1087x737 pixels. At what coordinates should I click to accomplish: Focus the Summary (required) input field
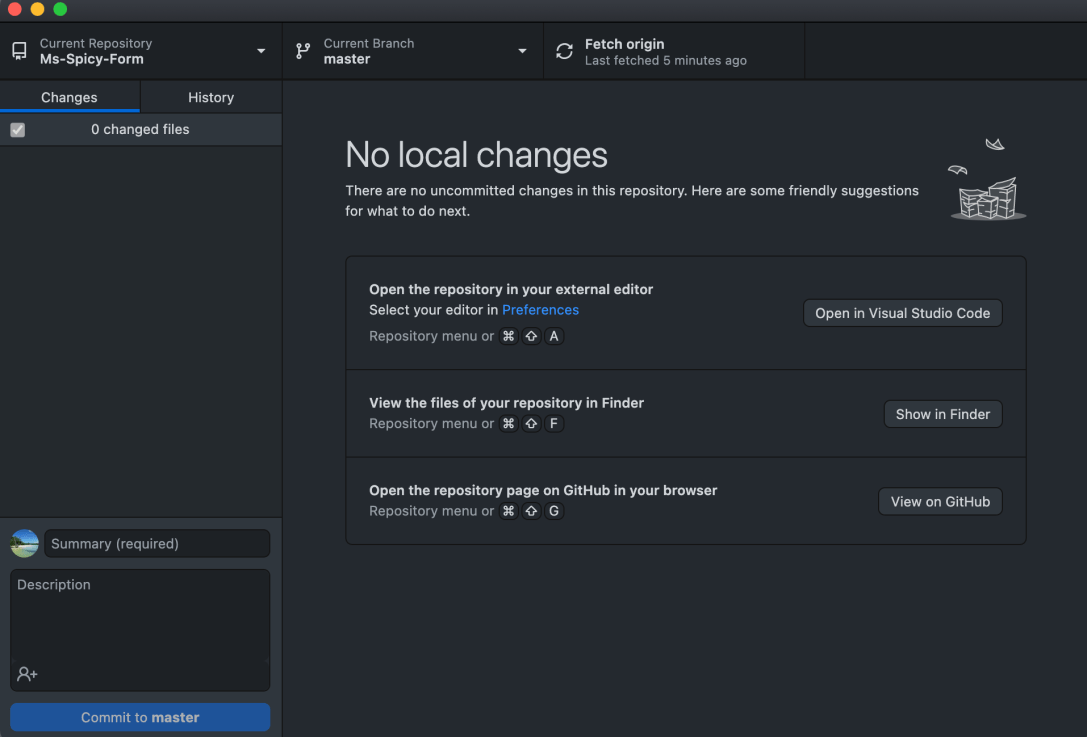tap(157, 544)
